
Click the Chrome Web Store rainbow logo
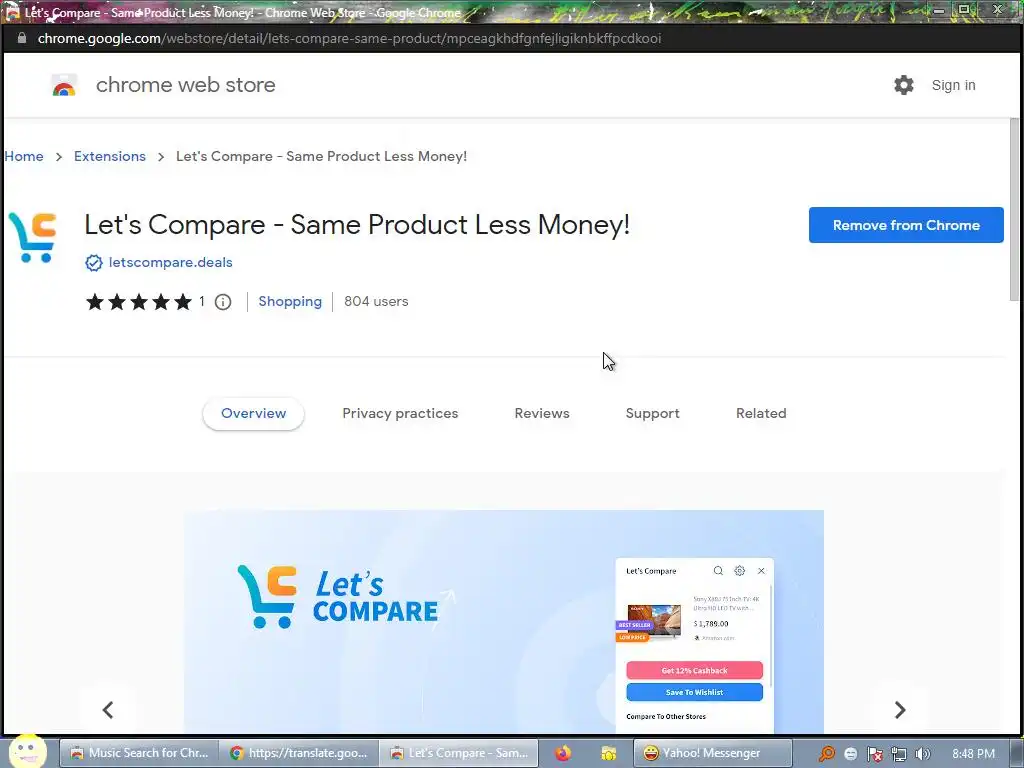[x=64, y=86]
